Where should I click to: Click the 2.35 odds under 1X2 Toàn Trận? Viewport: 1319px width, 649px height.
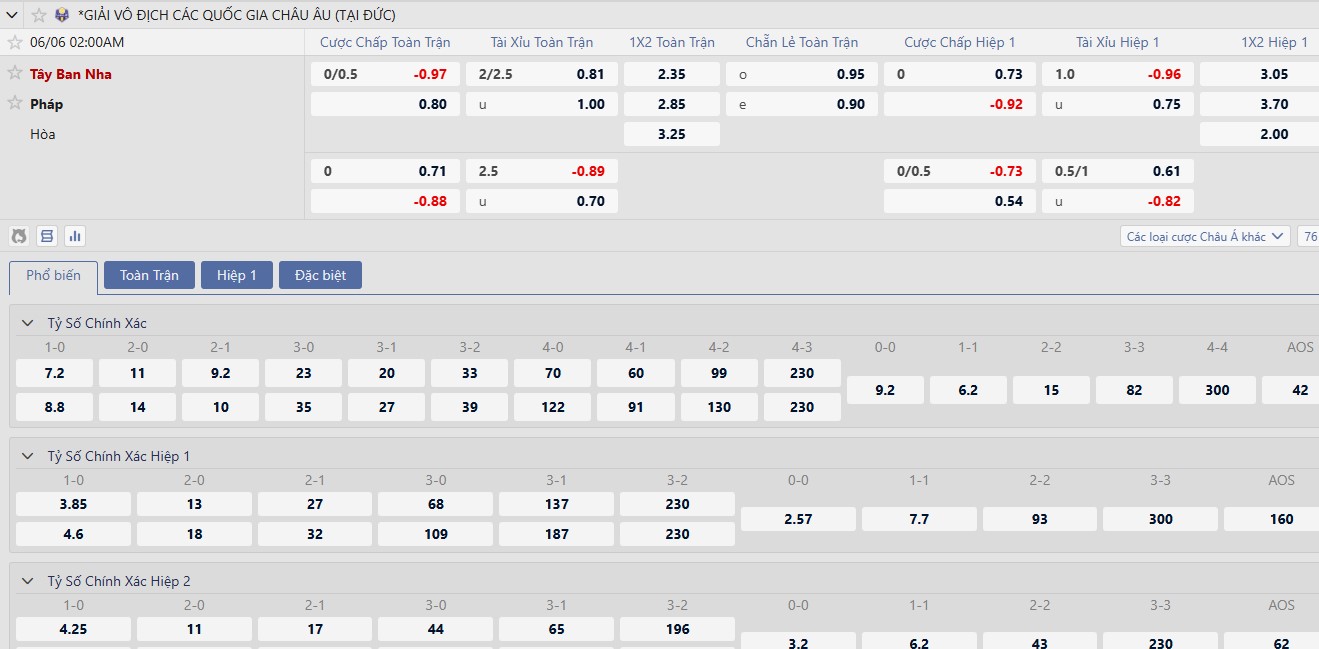click(x=671, y=74)
